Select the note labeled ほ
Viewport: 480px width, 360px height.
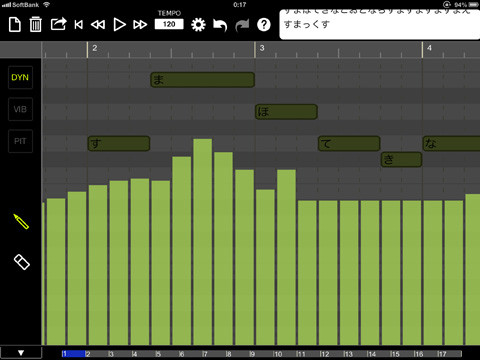286,112
